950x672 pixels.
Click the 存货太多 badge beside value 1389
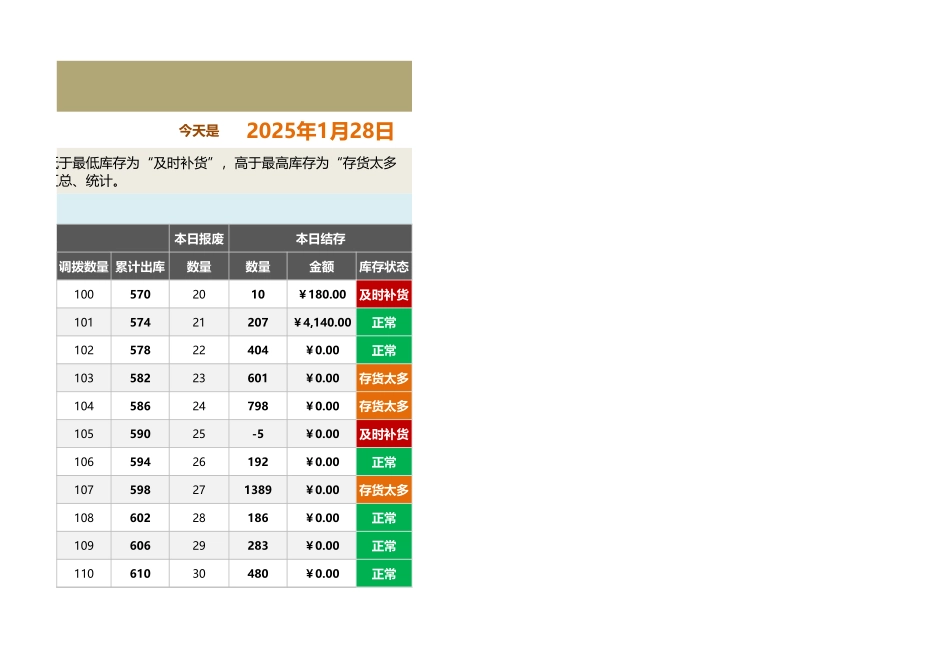click(384, 489)
